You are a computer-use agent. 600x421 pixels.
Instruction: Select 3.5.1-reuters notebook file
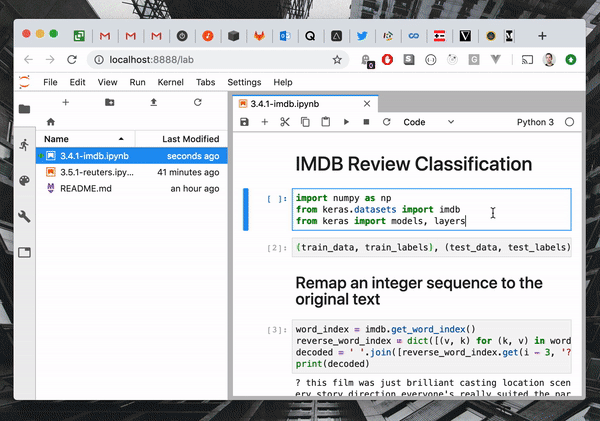click(132, 172)
